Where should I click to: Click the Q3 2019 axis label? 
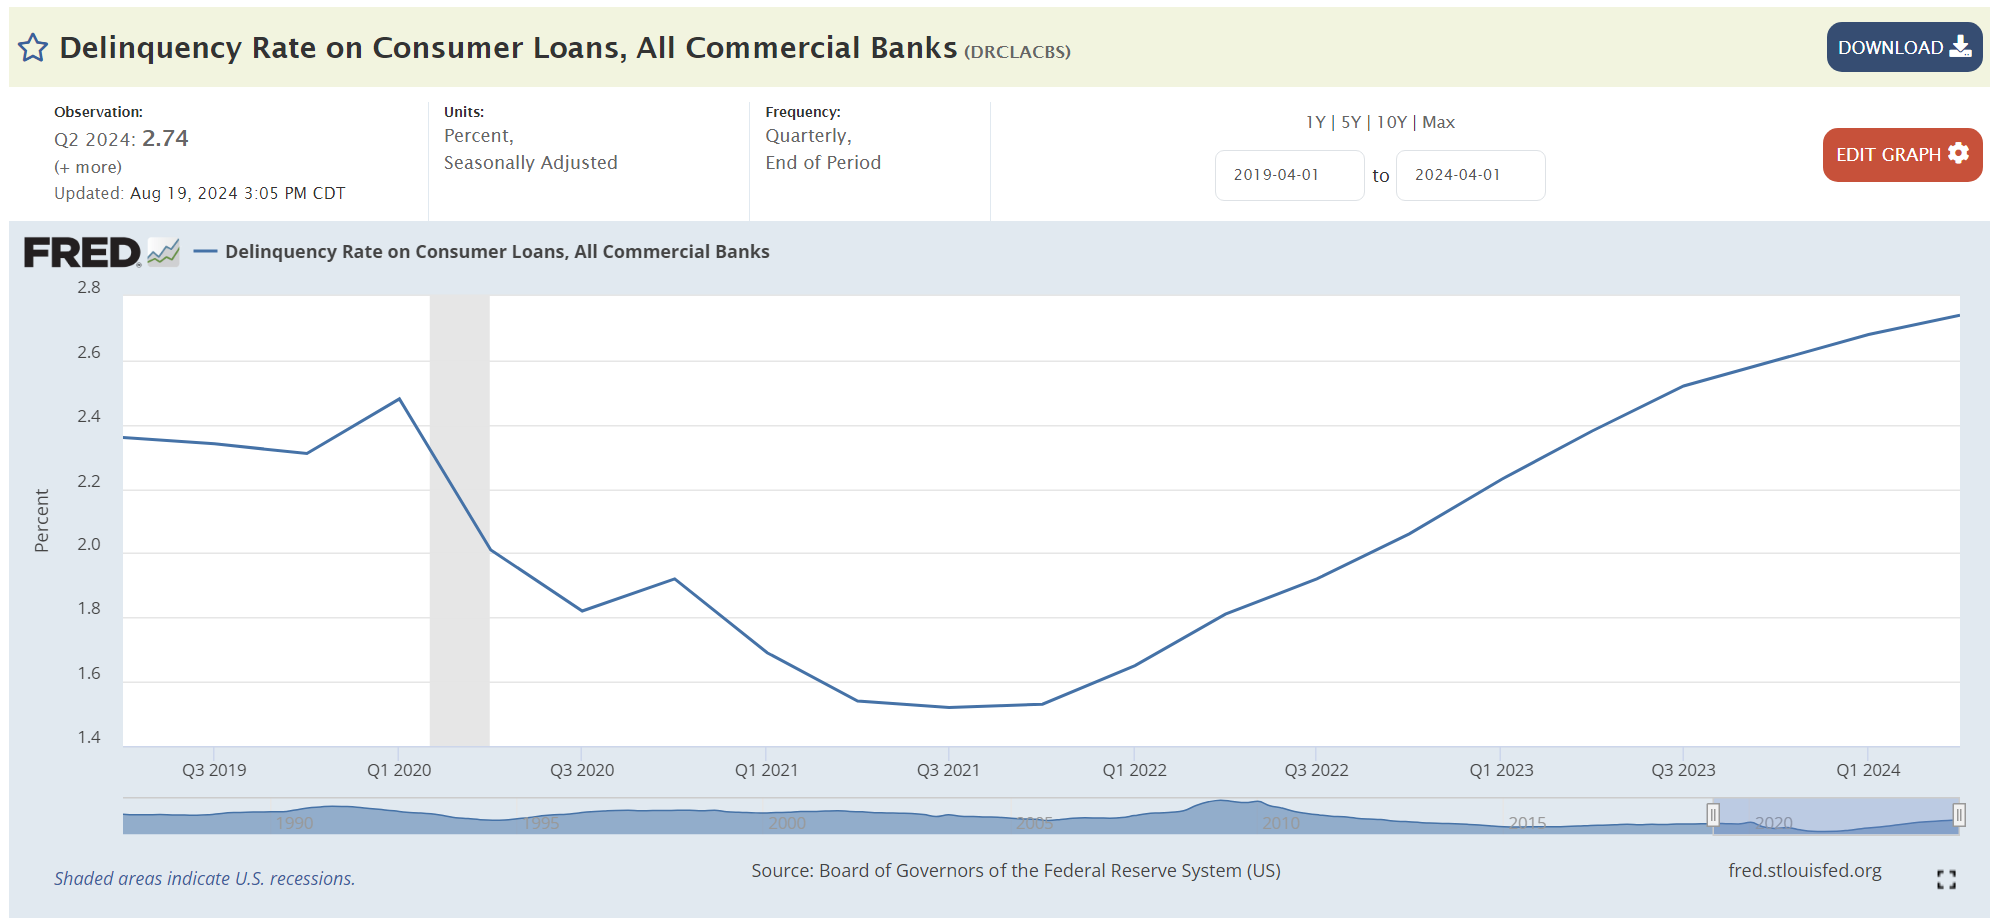point(214,770)
